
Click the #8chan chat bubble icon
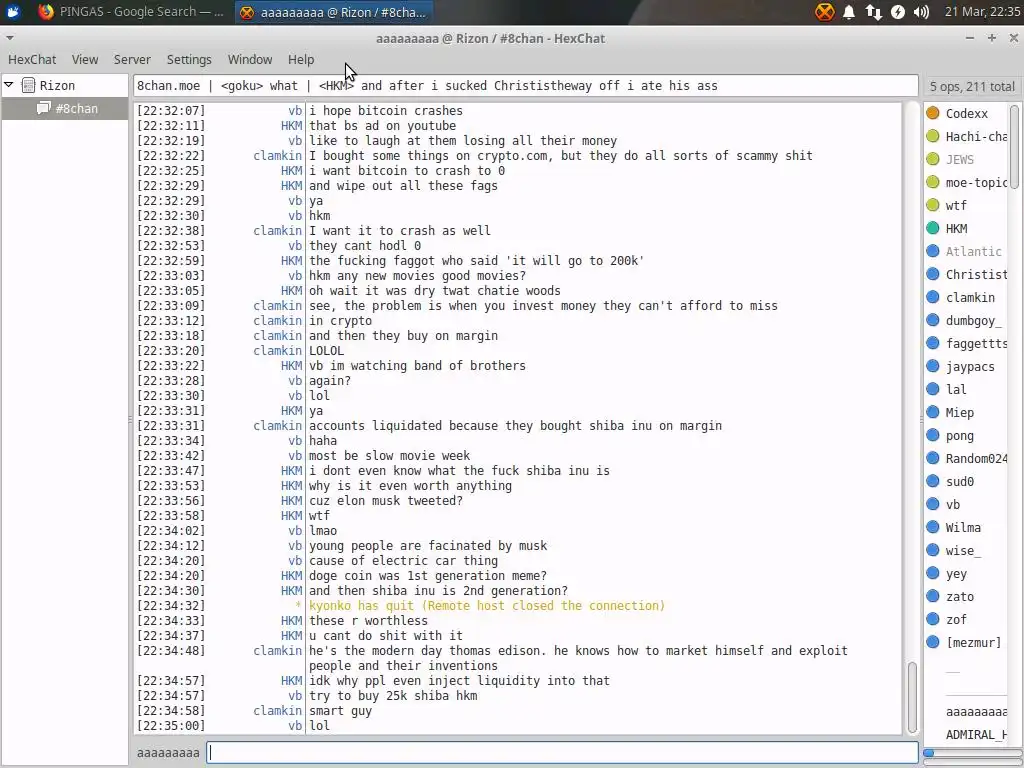click(x=44, y=108)
